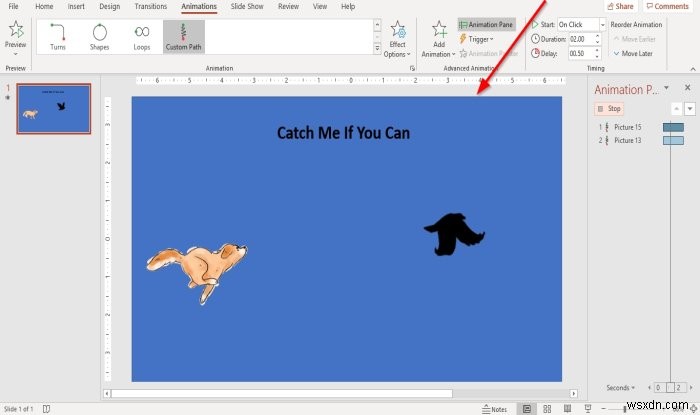Open the File tab

(x=13, y=6)
